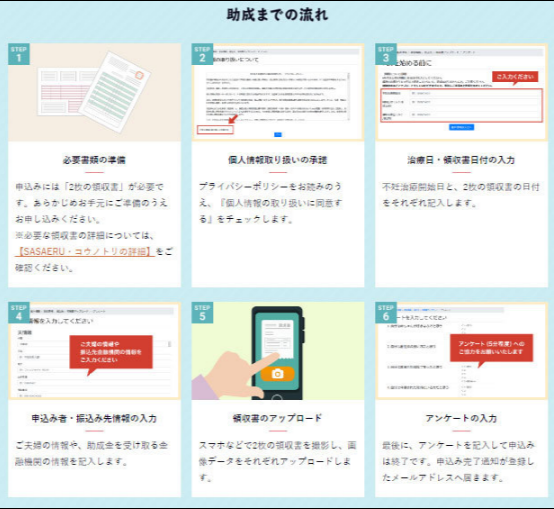Screen dimensions: 554x509
Task: Click the 助成までの流れ page title
Action: coord(277,15)
